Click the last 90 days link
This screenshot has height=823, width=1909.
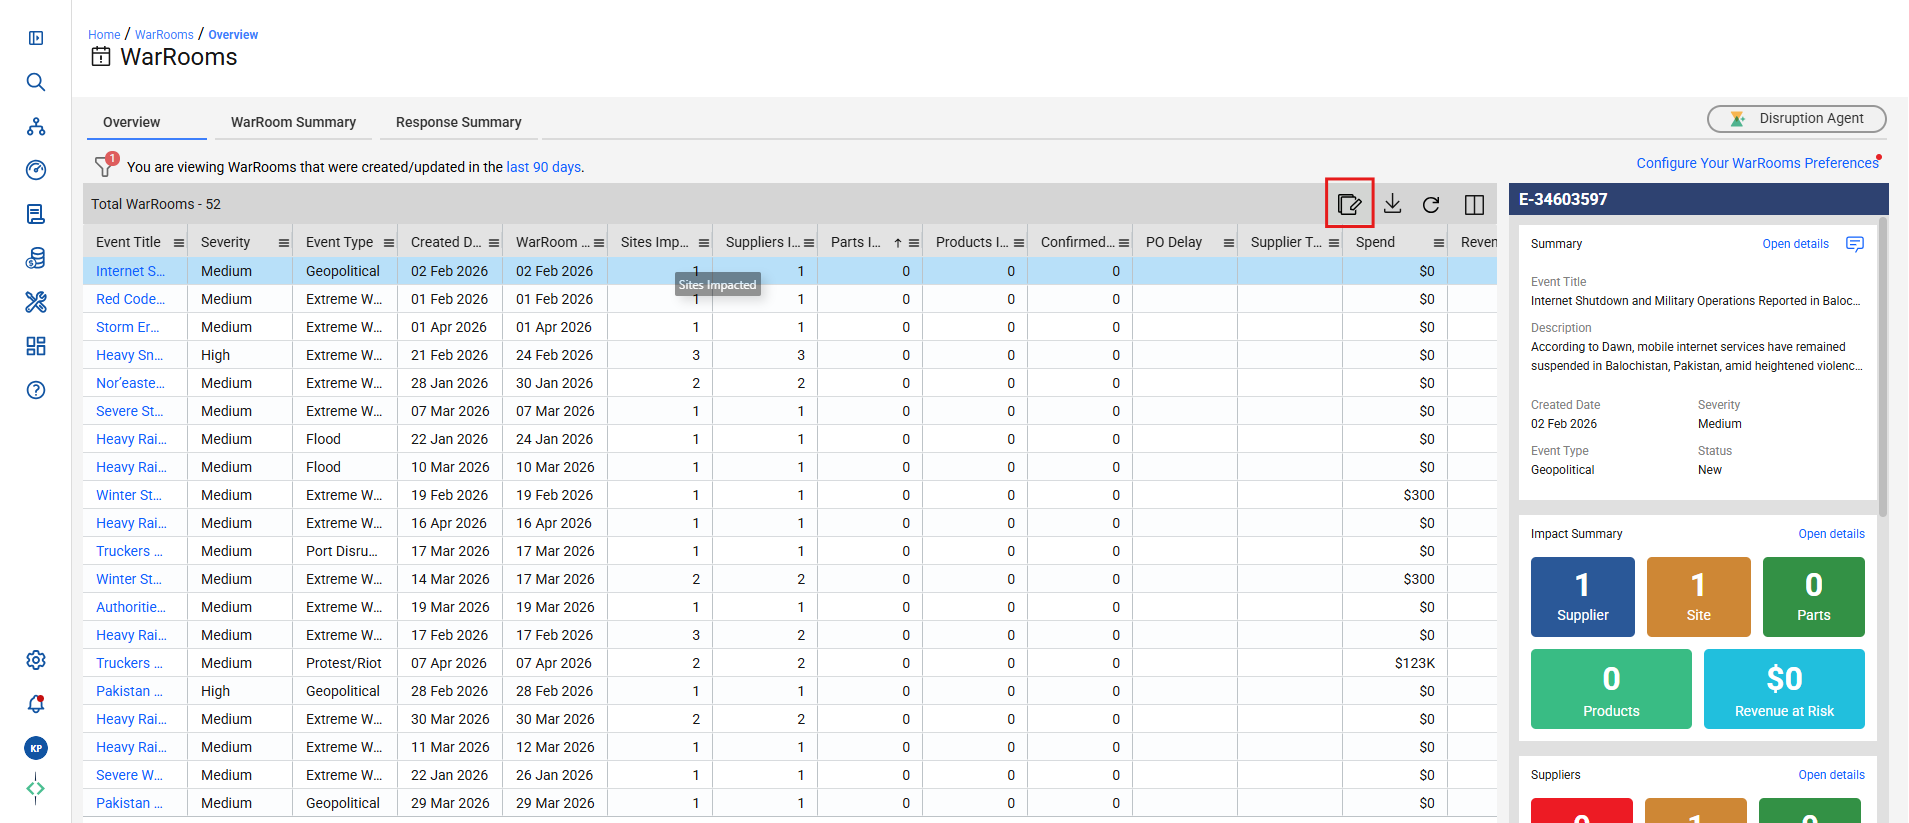click(x=543, y=167)
